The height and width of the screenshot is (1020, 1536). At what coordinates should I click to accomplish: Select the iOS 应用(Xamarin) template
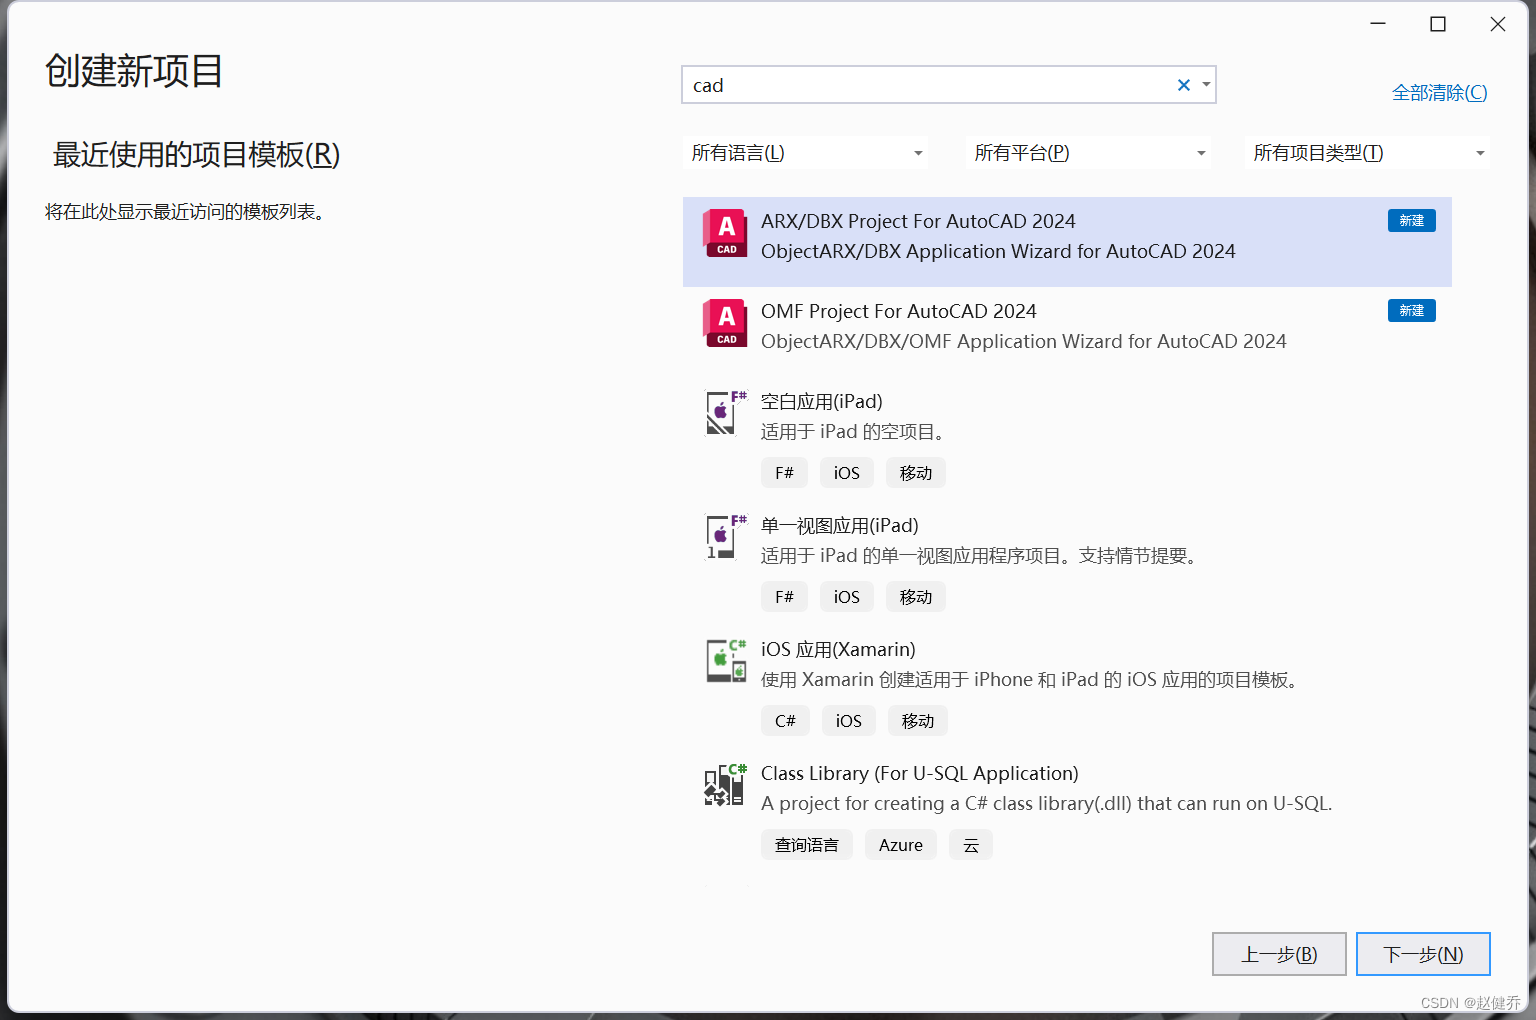pyautogui.click(x=1067, y=686)
